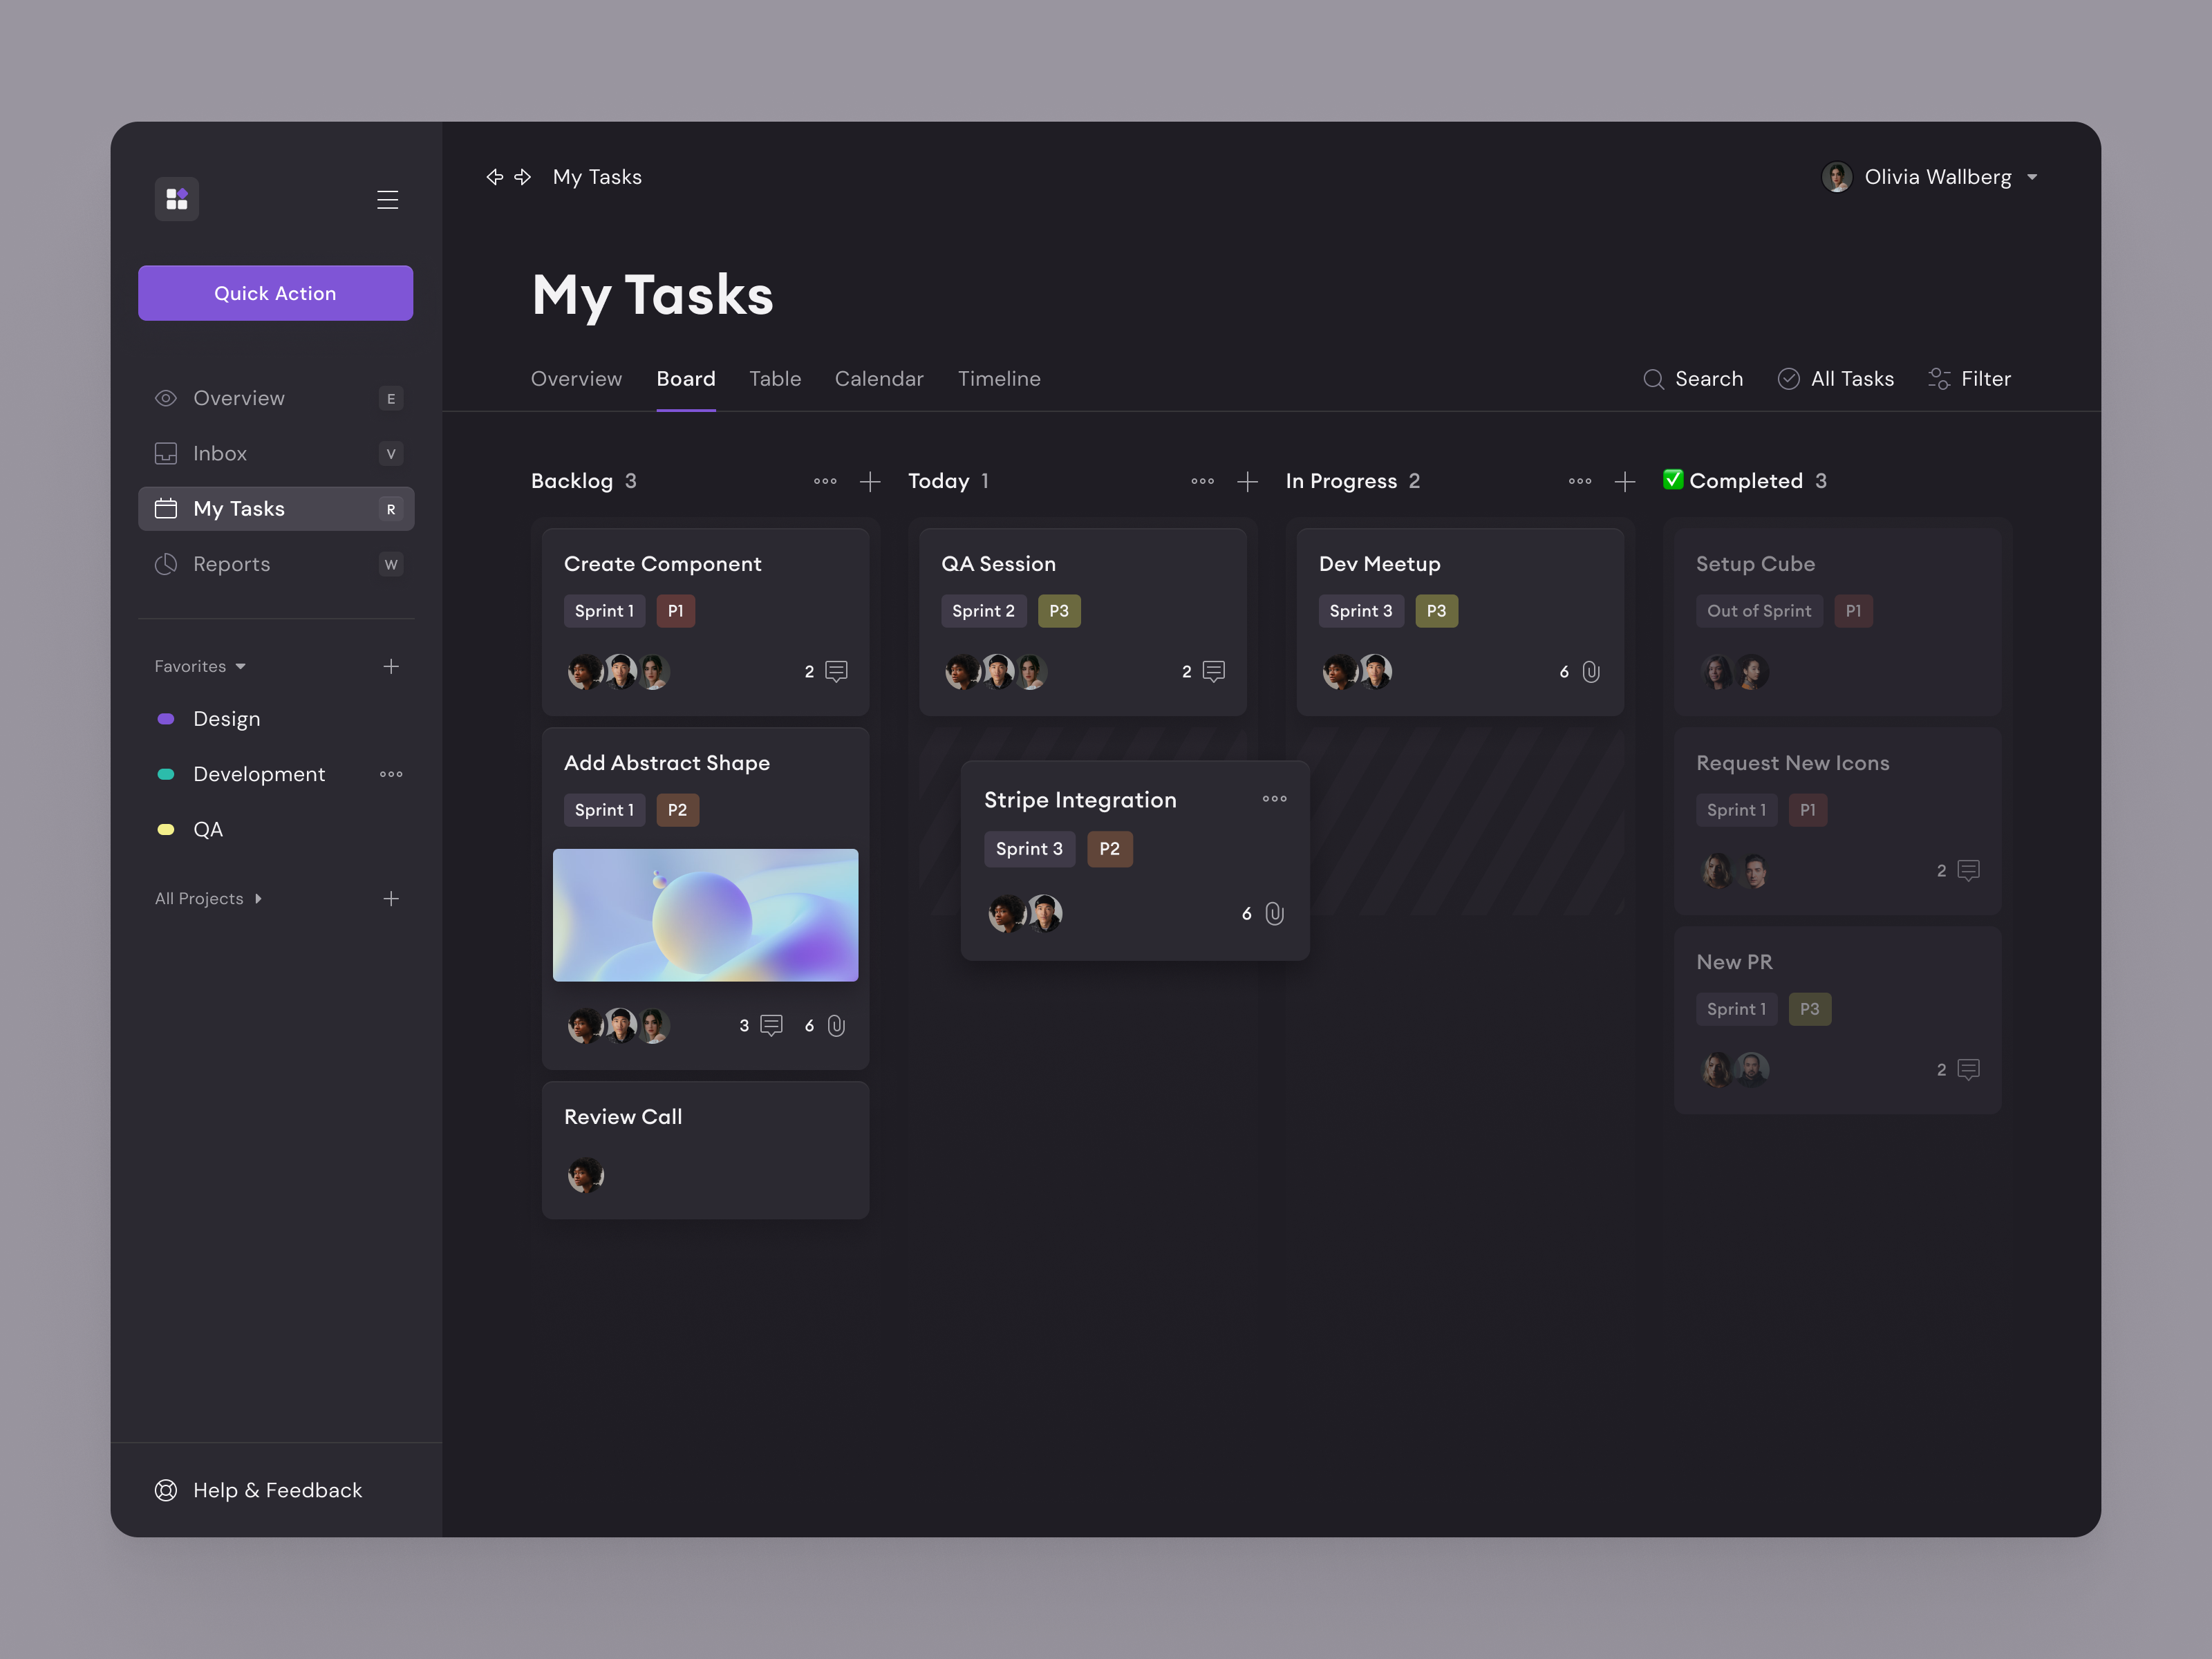Screen dimensions: 2212x1659
Task: Collapse the sidebar with the hamburger icon
Action: coord(388,199)
